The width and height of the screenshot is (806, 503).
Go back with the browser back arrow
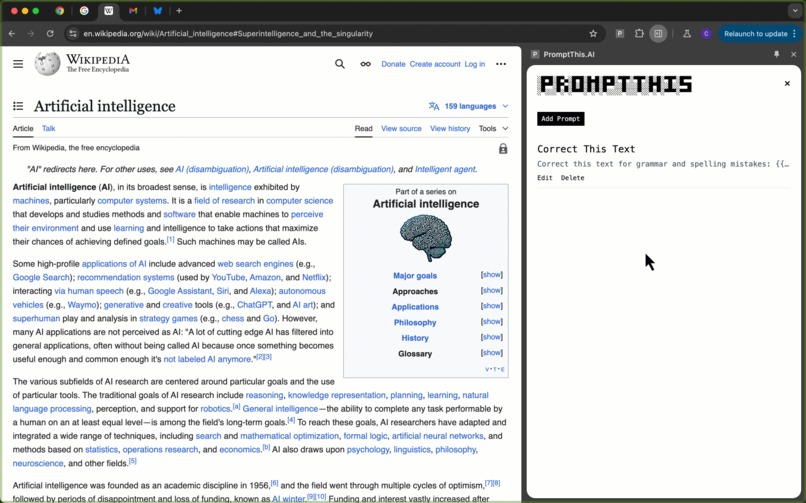(12, 33)
